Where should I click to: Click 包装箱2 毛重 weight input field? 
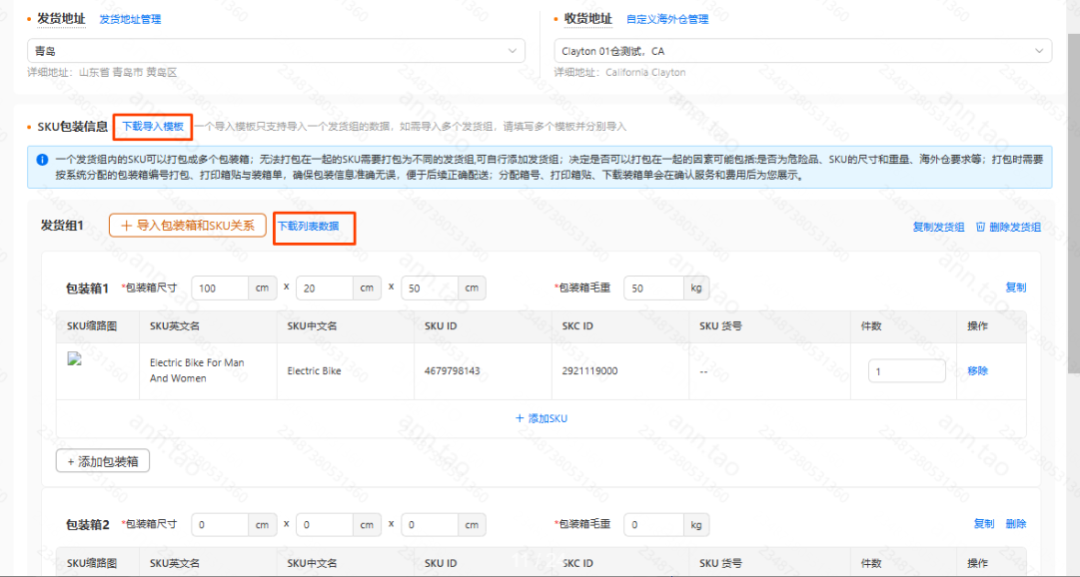[x=653, y=524]
